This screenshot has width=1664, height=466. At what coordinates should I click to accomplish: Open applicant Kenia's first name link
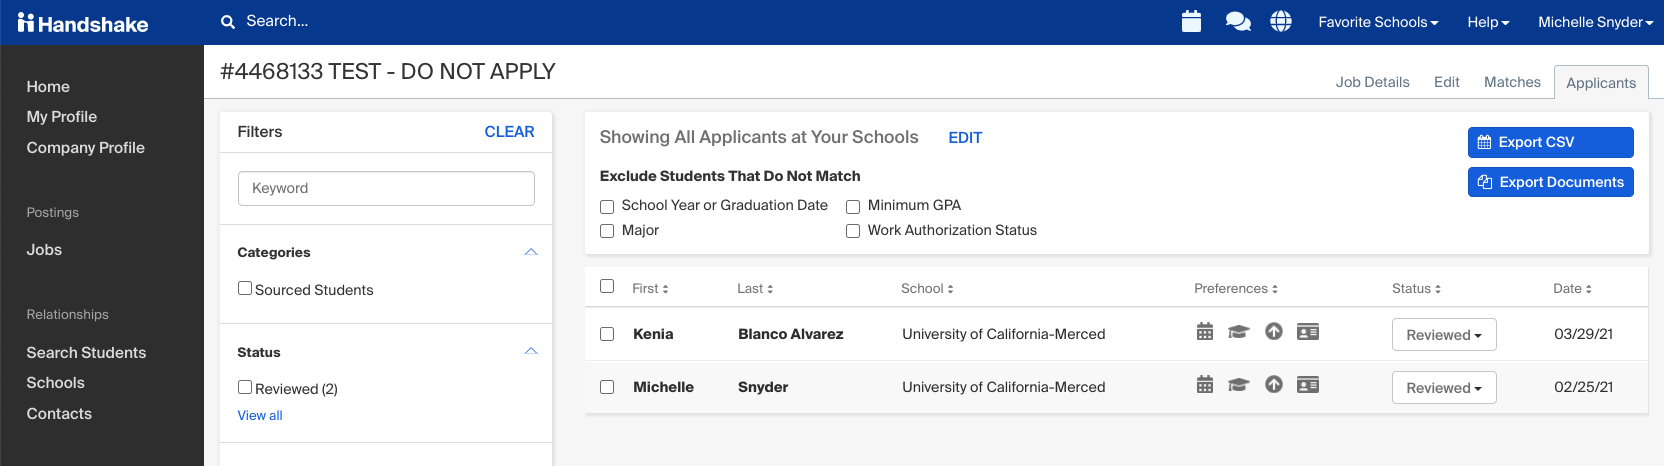[x=653, y=334]
